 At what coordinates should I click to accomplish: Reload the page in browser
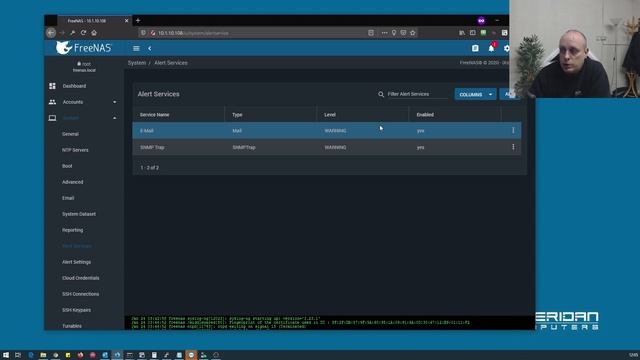click(x=83, y=33)
